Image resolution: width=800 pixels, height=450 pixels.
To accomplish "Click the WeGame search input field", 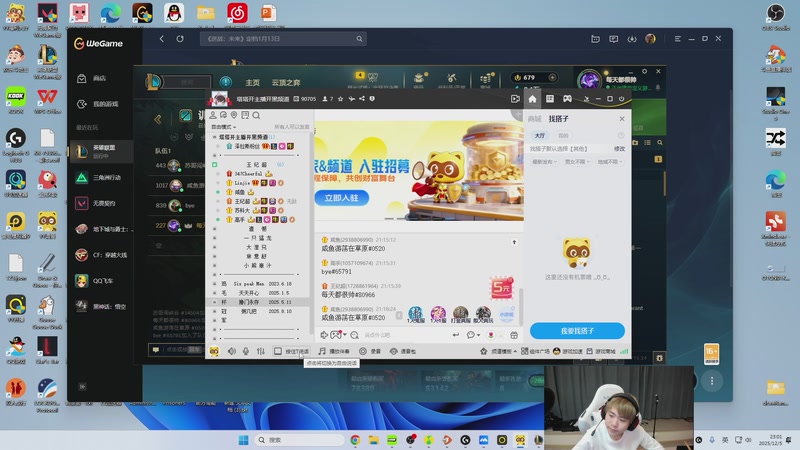I will [283, 39].
